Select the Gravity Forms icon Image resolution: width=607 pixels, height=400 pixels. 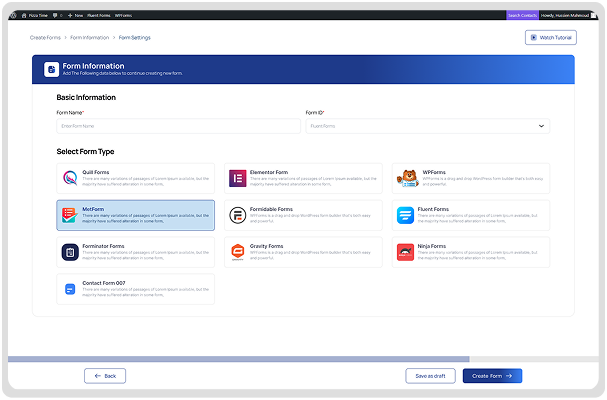238,252
